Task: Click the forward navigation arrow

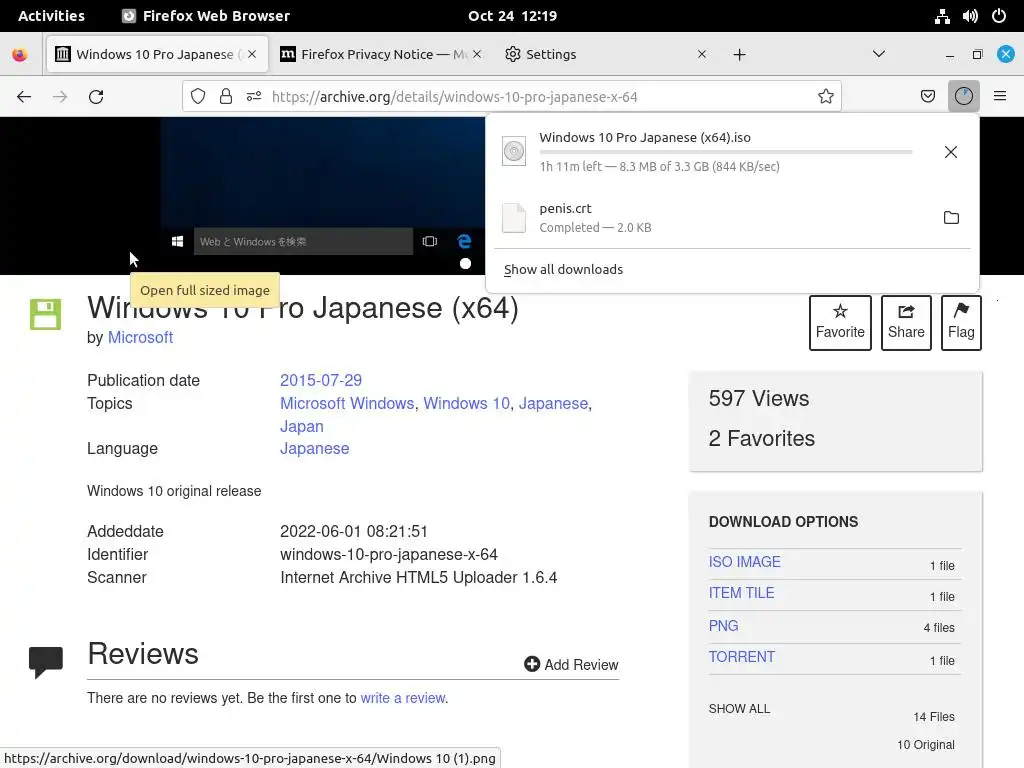Action: click(x=60, y=97)
